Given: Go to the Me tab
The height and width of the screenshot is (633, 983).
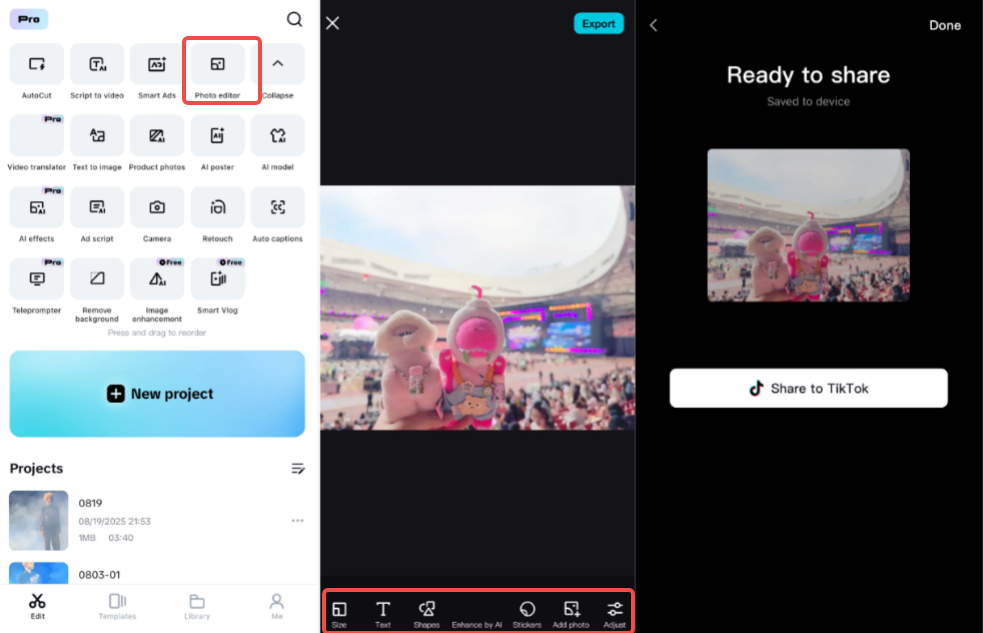Looking at the screenshot, I should (277, 607).
